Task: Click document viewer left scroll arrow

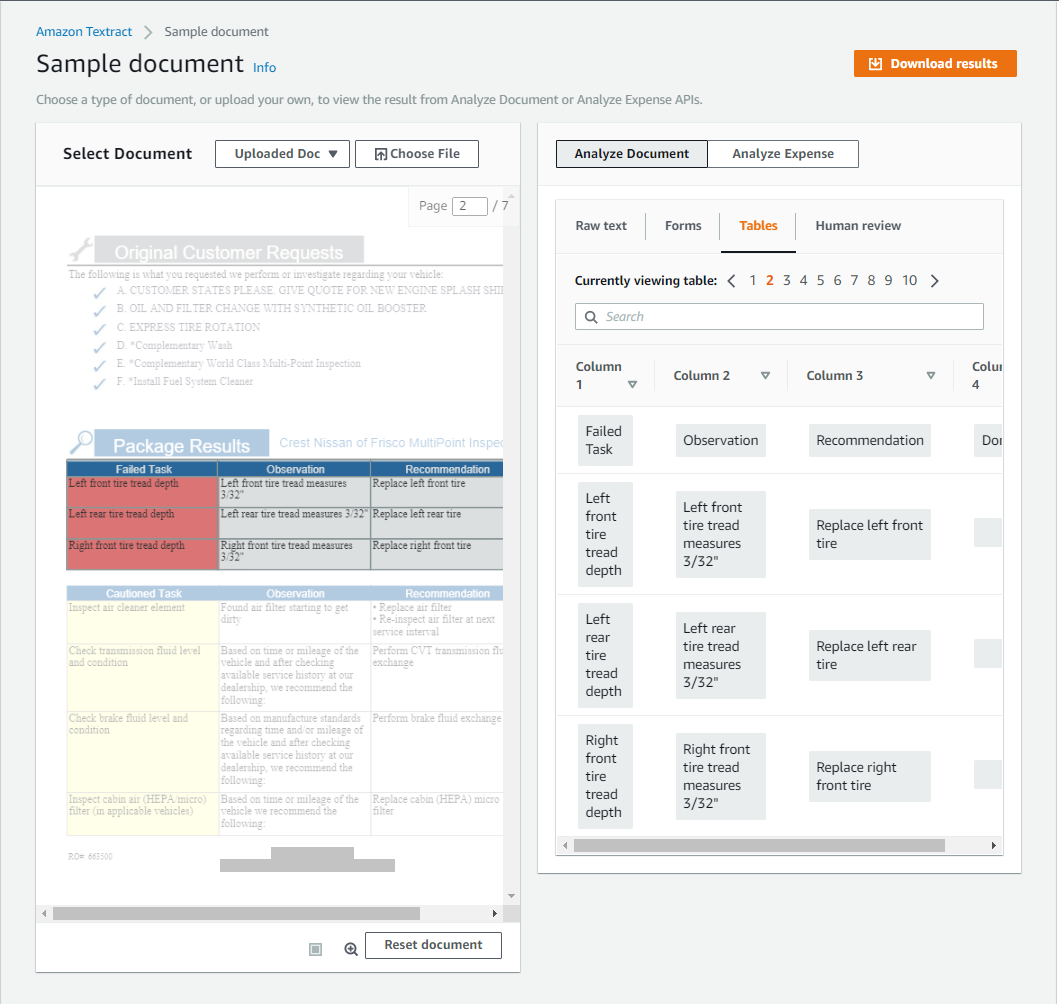Action: (44, 914)
